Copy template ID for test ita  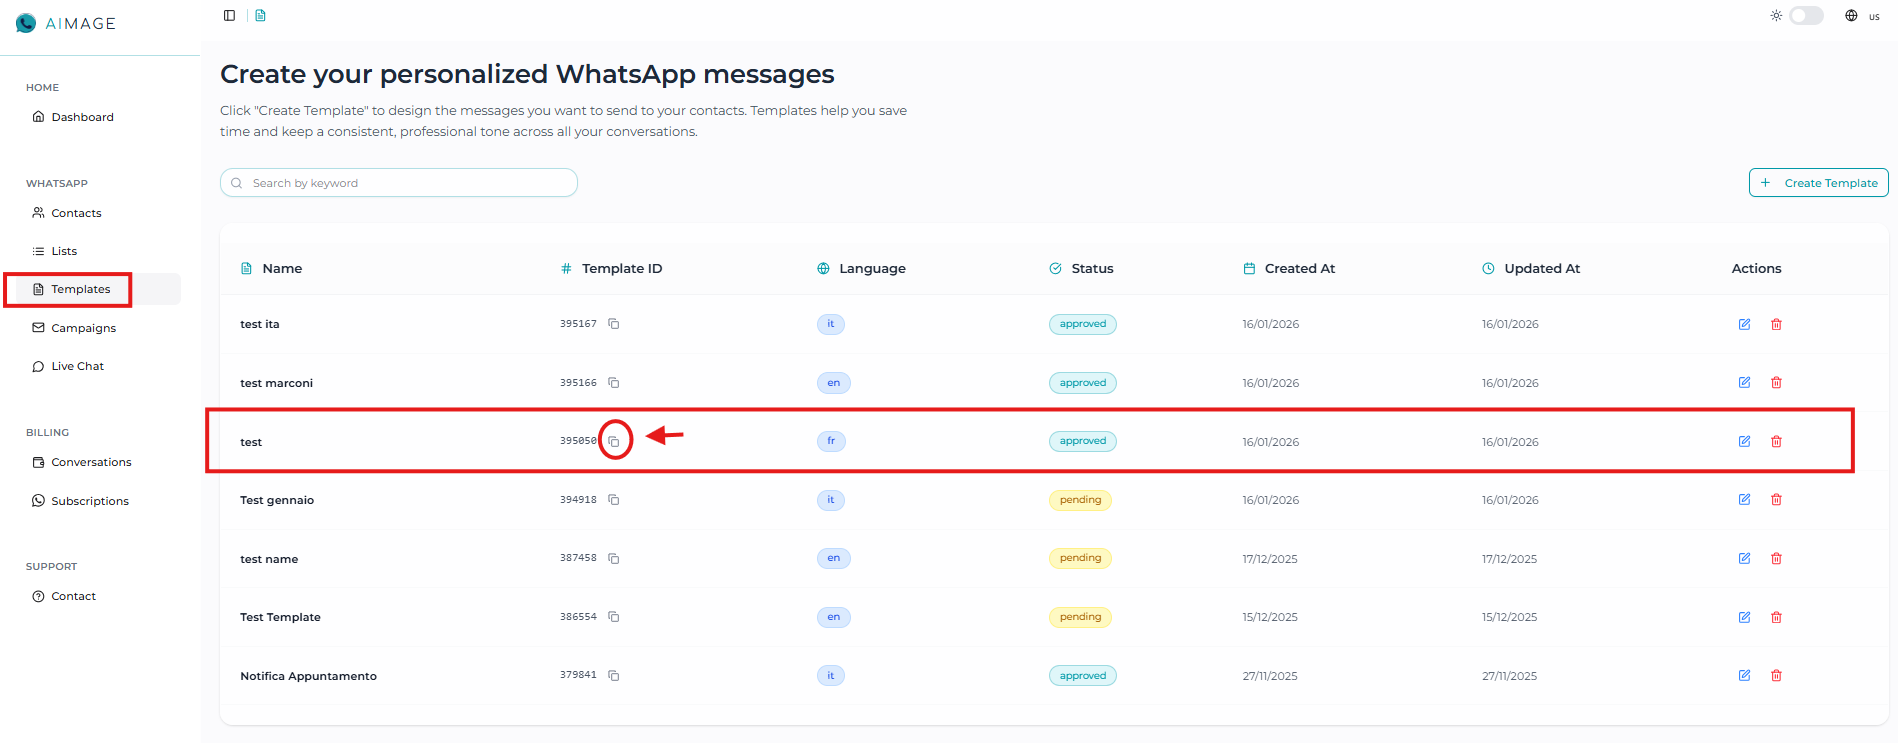[x=614, y=324]
